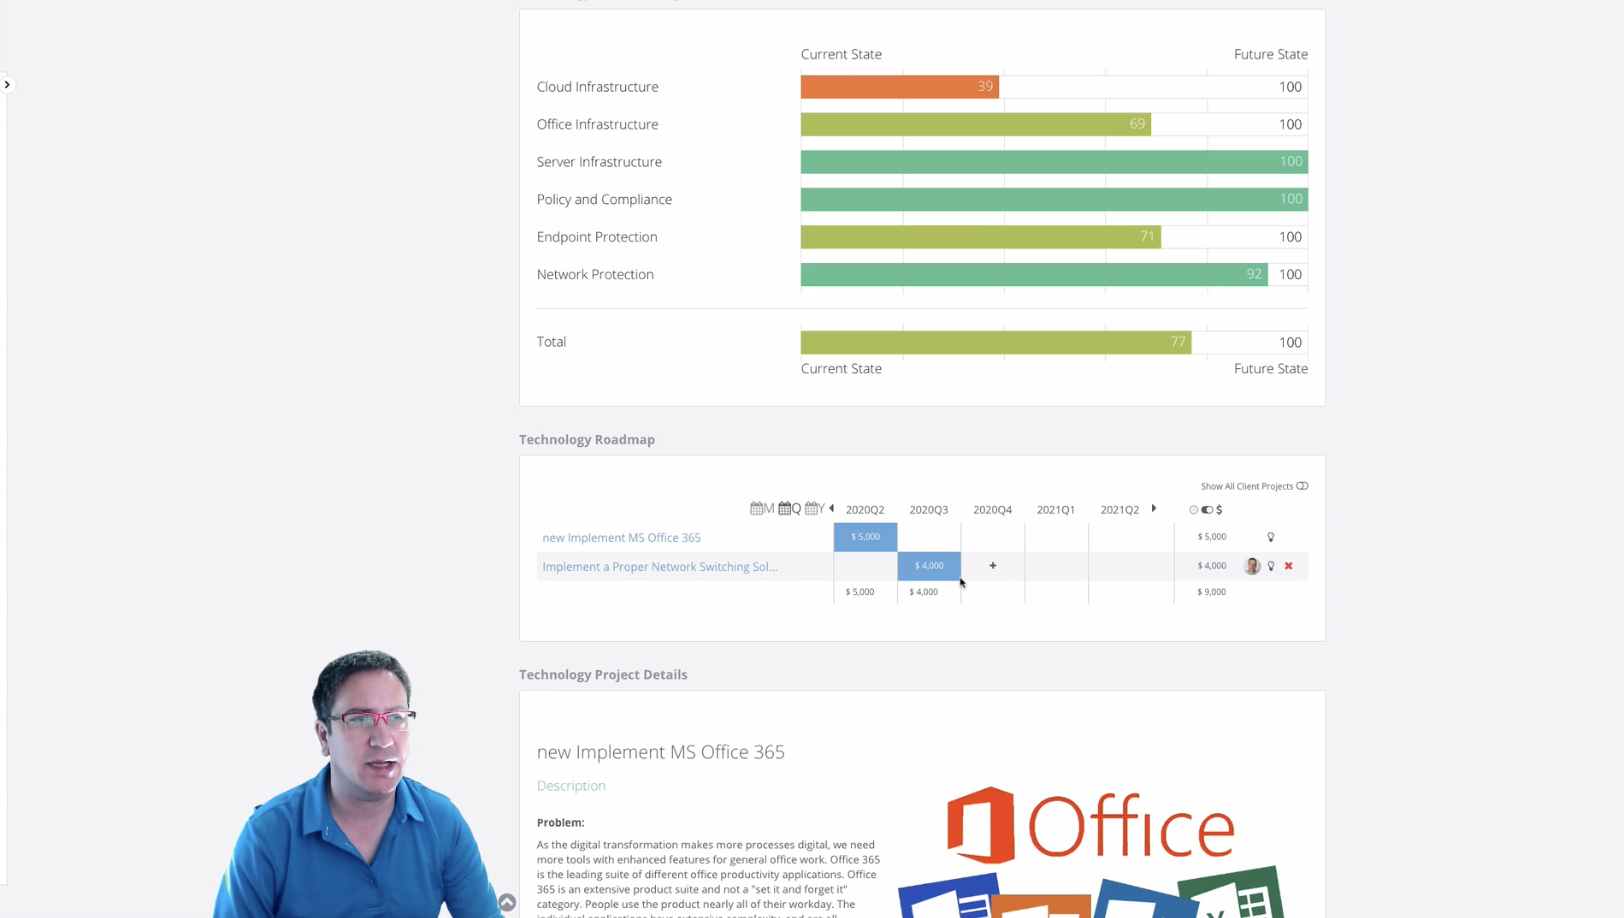Click the Technology Project Details heading

(603, 674)
